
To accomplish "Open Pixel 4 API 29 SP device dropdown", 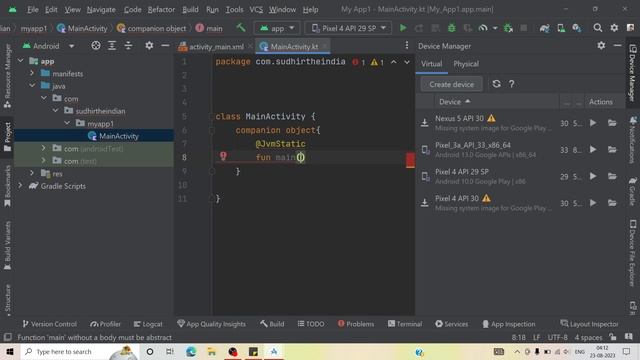I will pyautogui.click(x=348, y=28).
